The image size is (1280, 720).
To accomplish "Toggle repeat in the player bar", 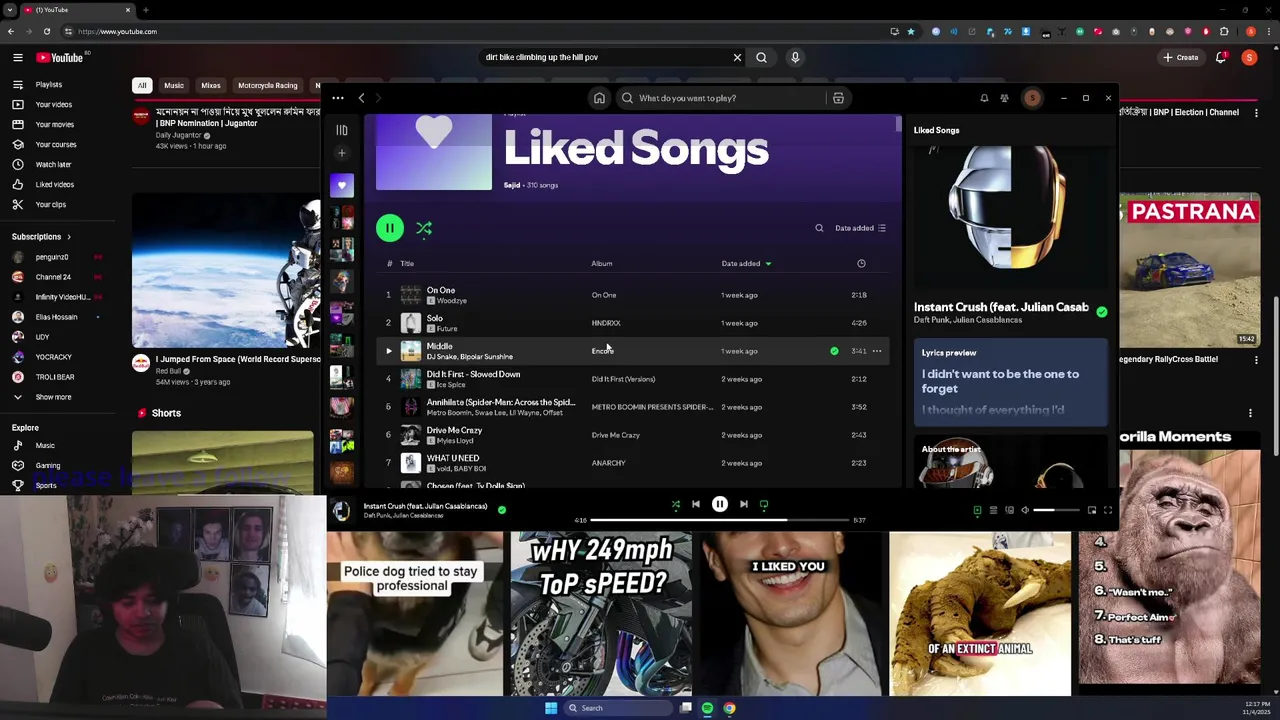I will tap(764, 505).
